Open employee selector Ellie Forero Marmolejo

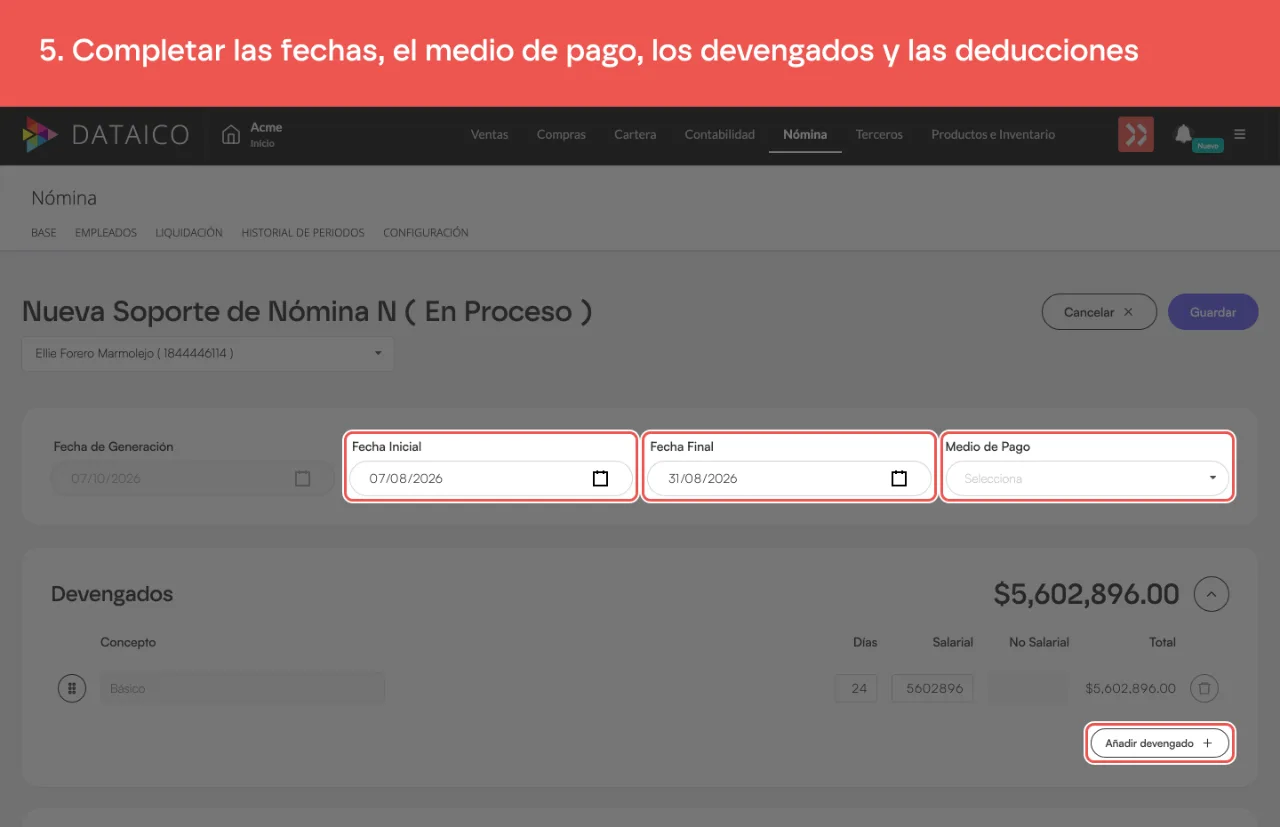(208, 353)
